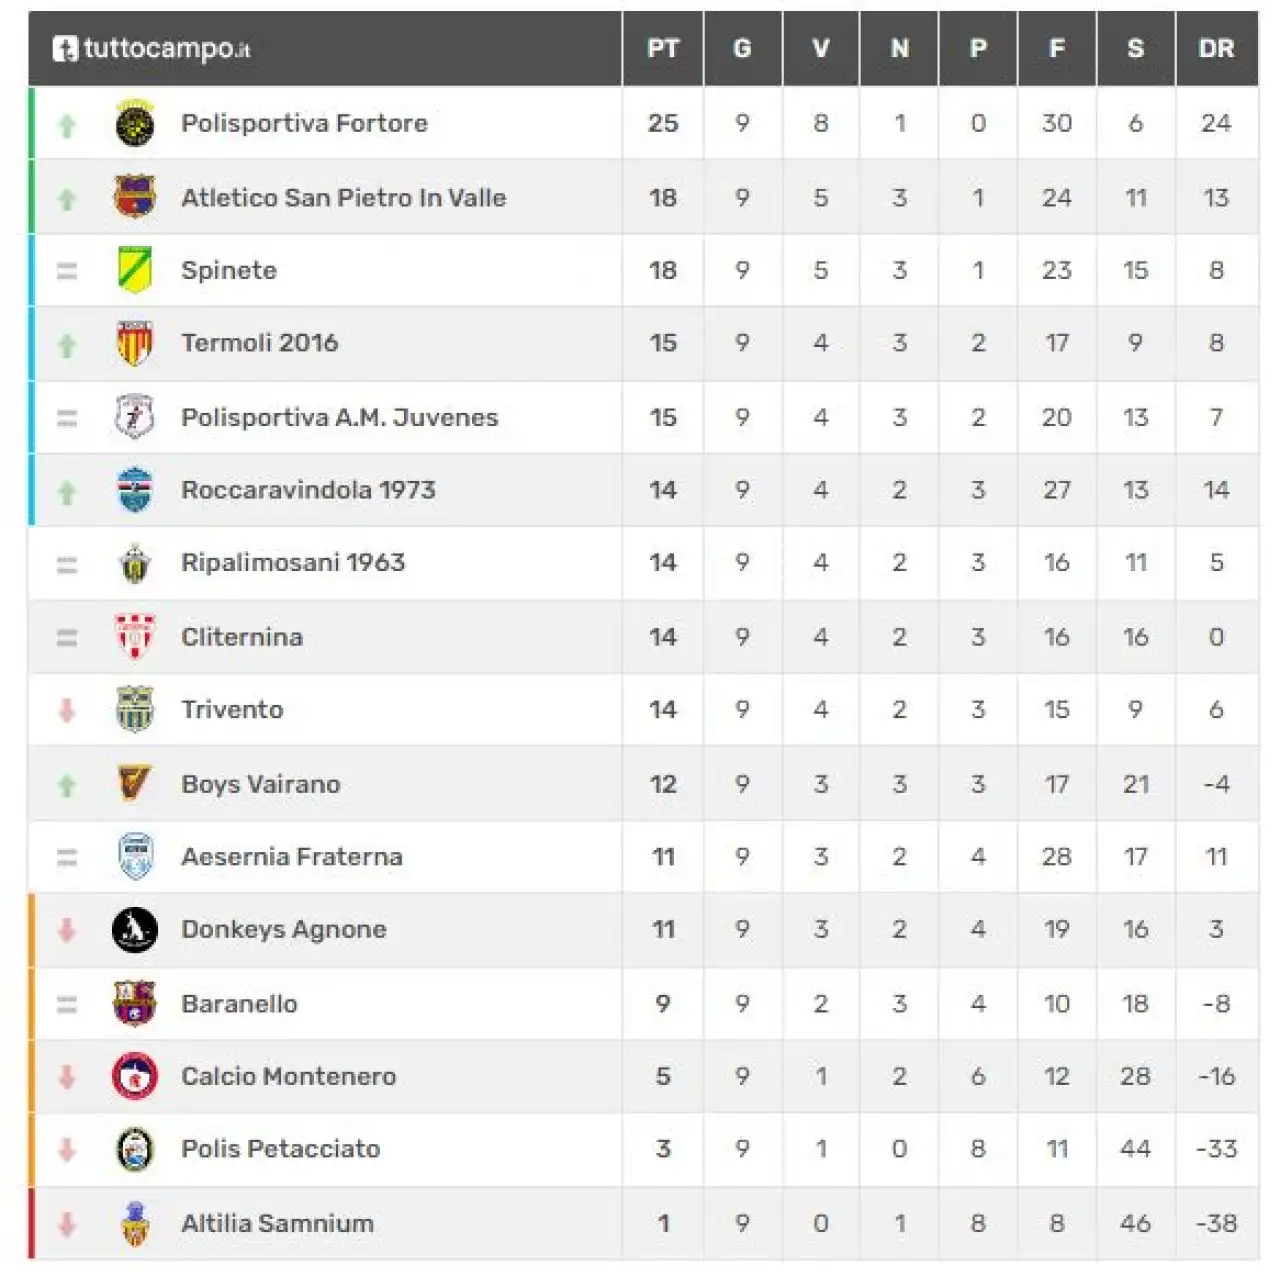The height and width of the screenshot is (1276, 1280).
Task: Open the Altilia Samnium team link
Action: tap(277, 1223)
